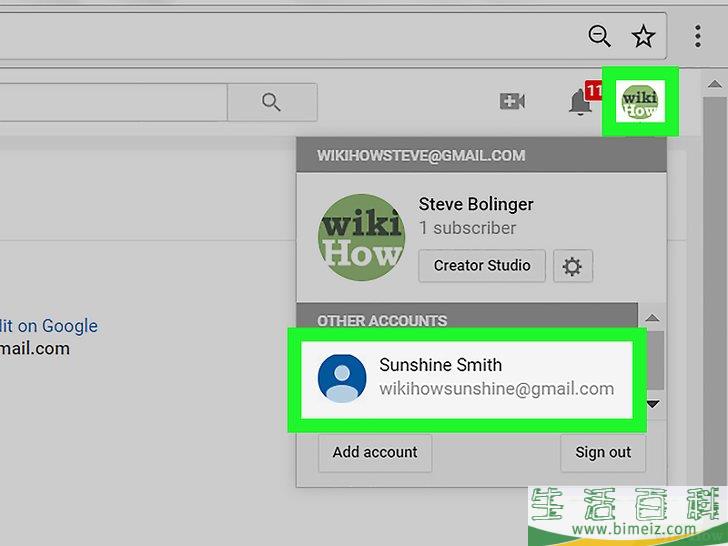
Task: Click the large wikiHow profile picture
Action: pos(361,237)
